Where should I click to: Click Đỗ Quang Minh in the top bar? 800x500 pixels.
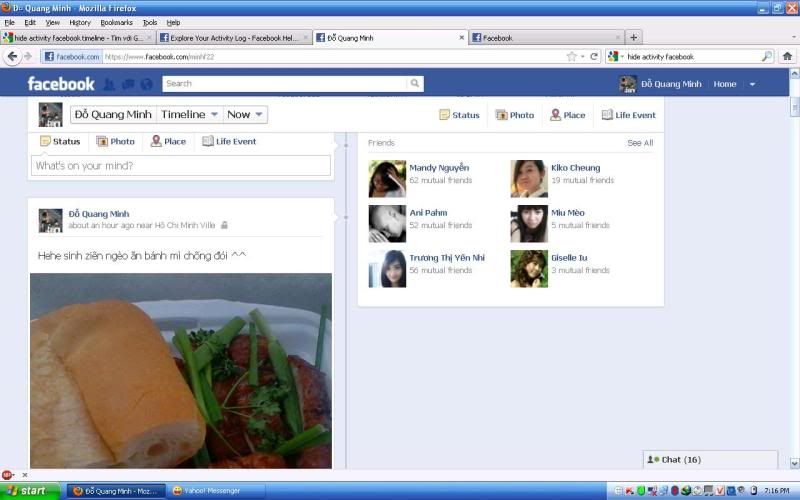click(x=671, y=84)
